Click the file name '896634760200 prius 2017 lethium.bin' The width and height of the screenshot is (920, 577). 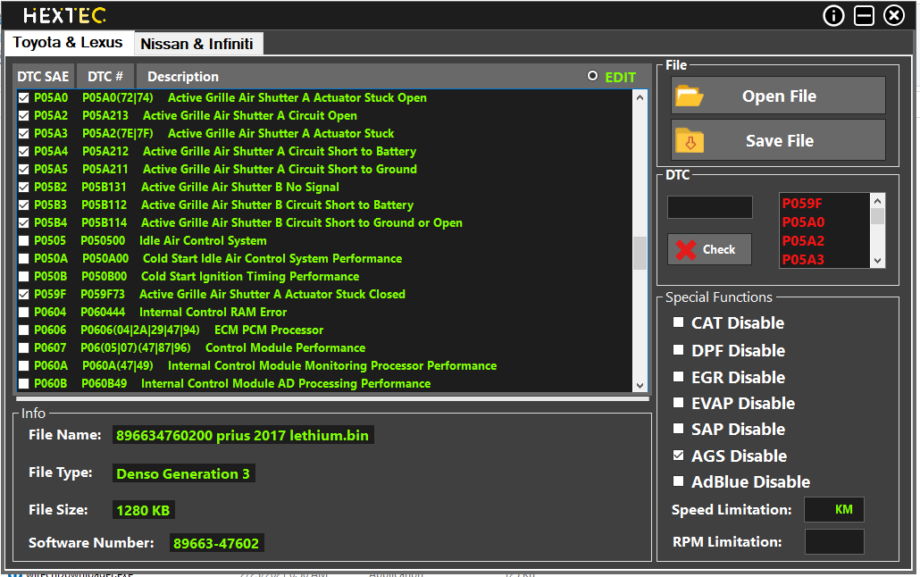(243, 436)
